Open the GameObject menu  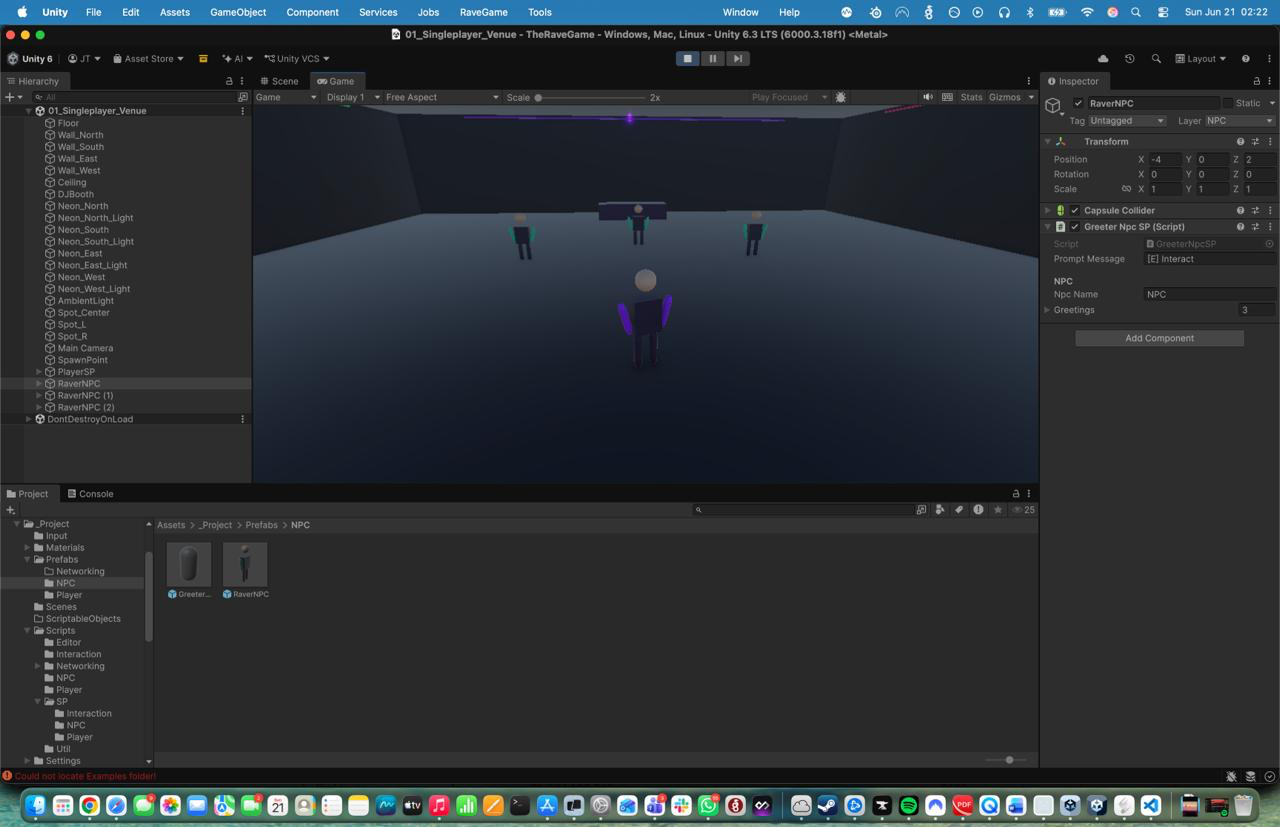238,12
